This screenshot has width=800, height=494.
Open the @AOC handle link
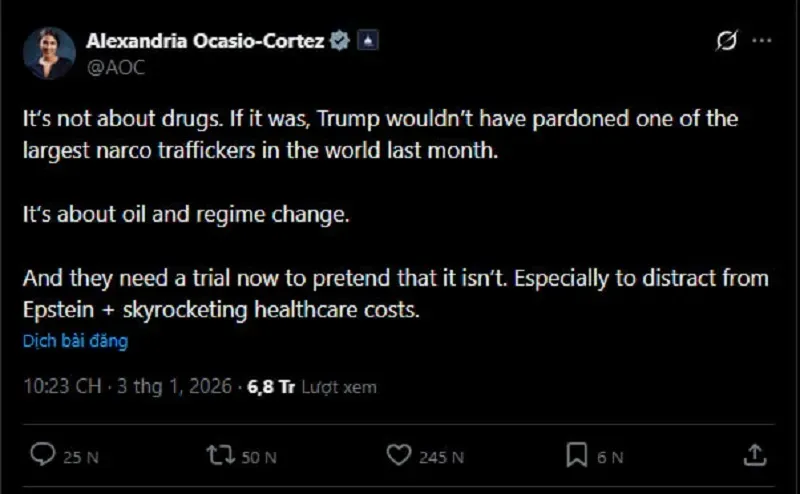(x=111, y=65)
